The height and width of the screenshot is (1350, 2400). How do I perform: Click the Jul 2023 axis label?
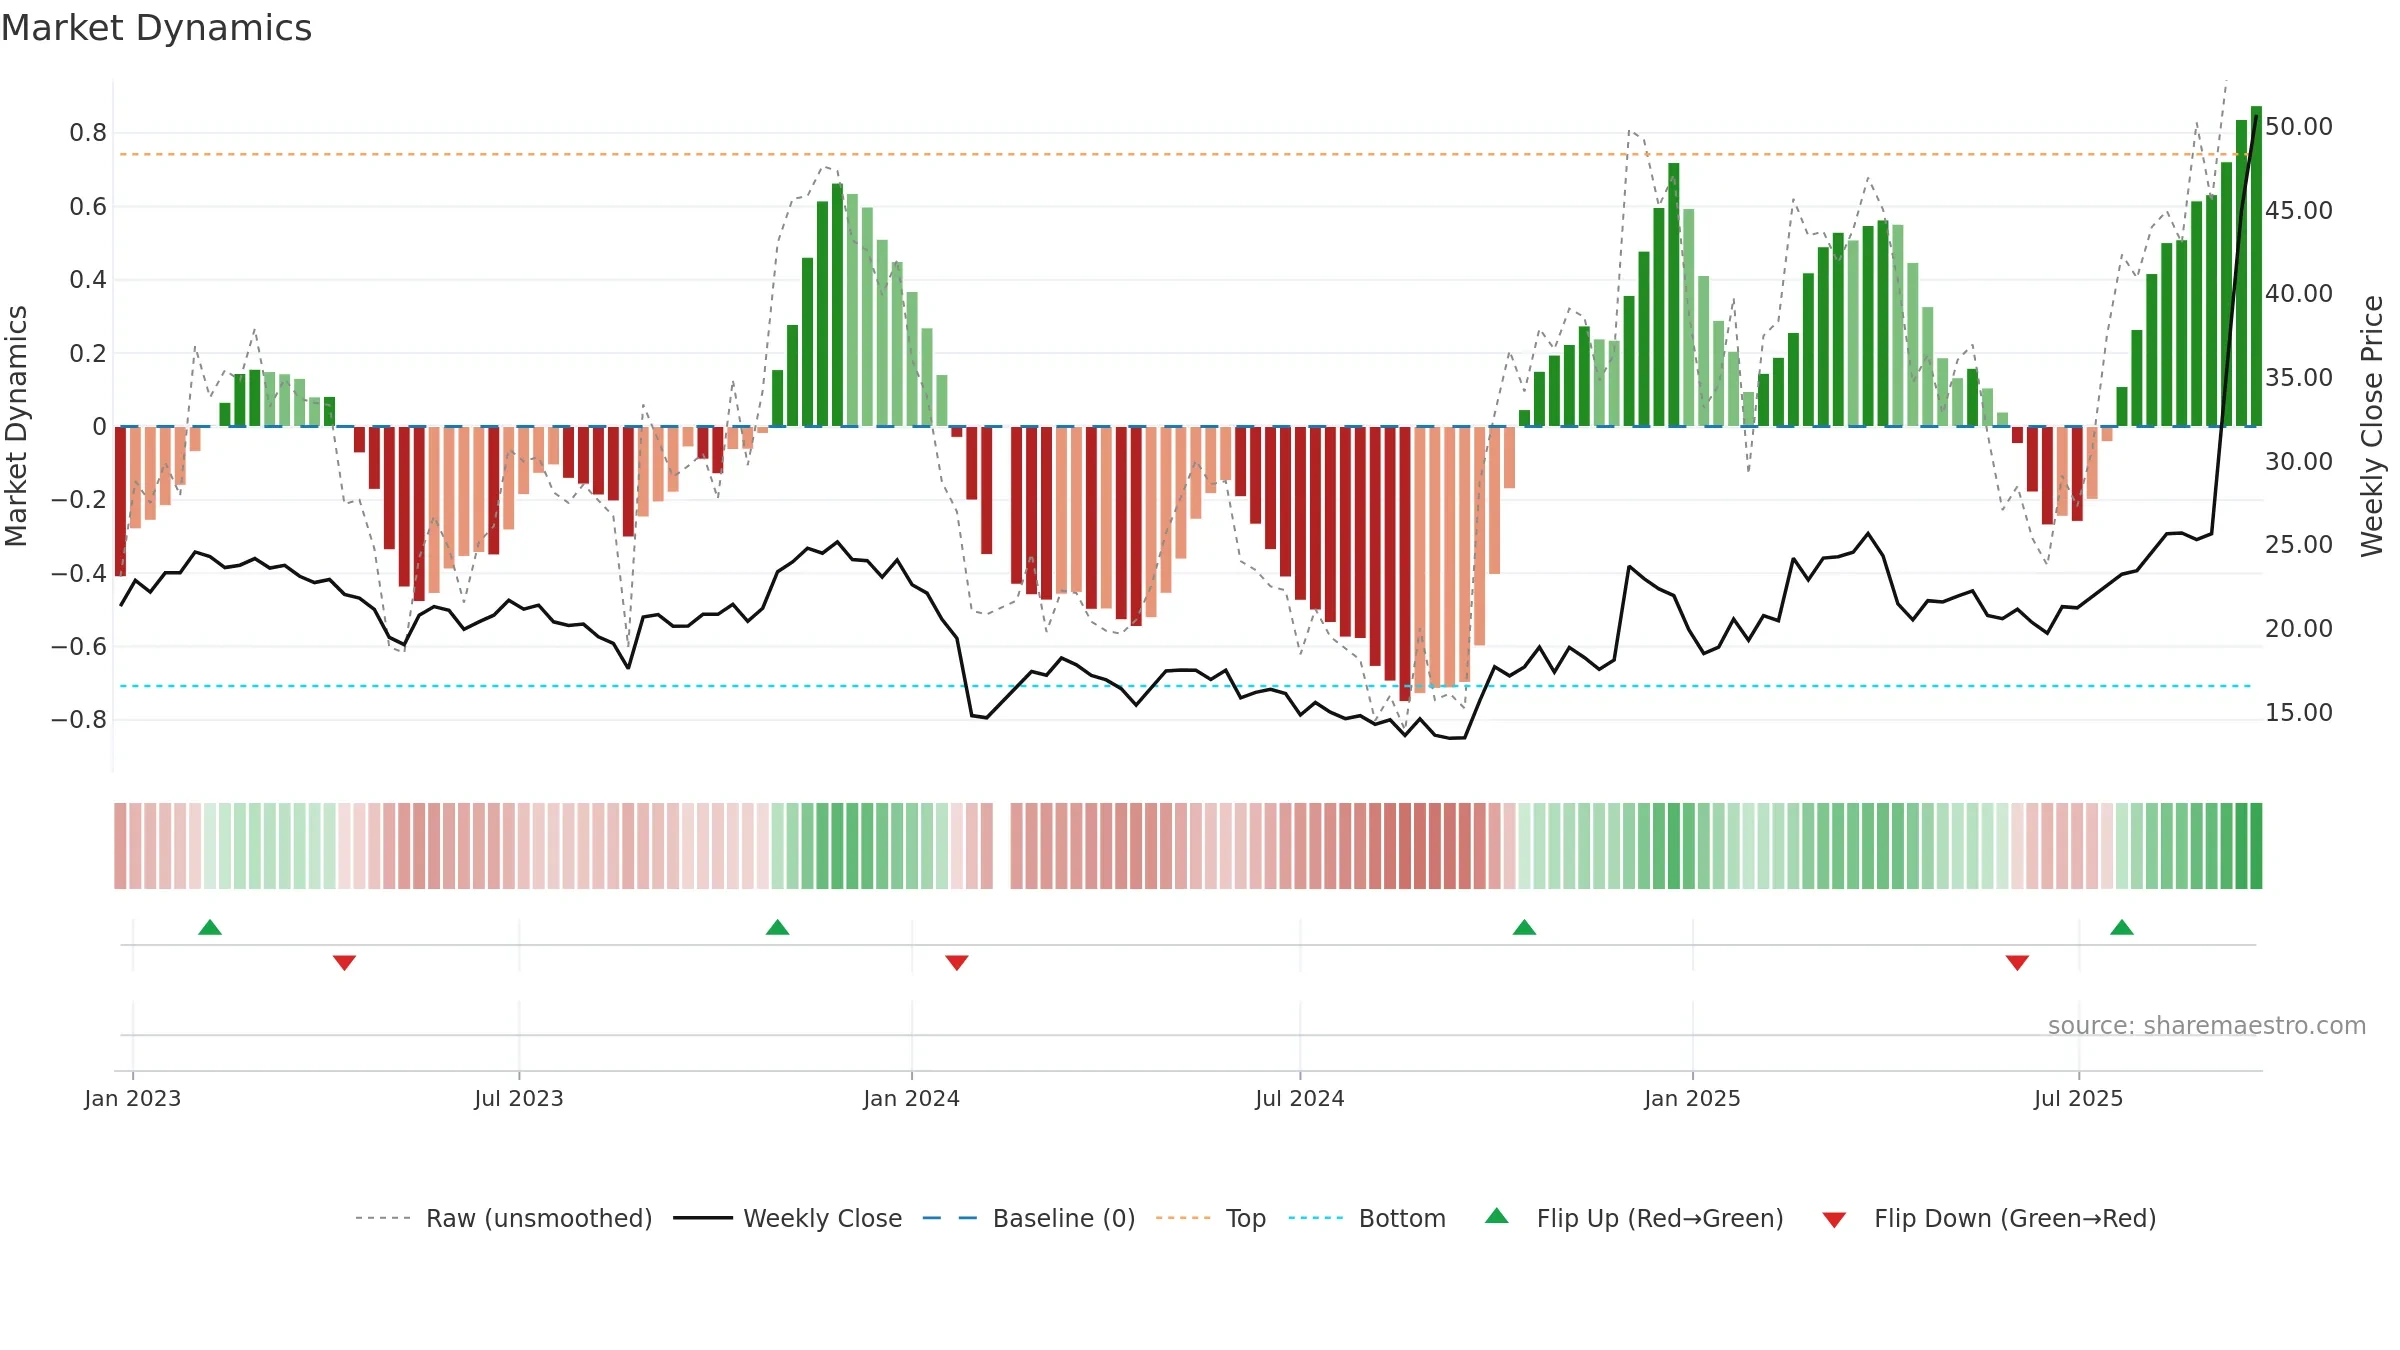(519, 1098)
